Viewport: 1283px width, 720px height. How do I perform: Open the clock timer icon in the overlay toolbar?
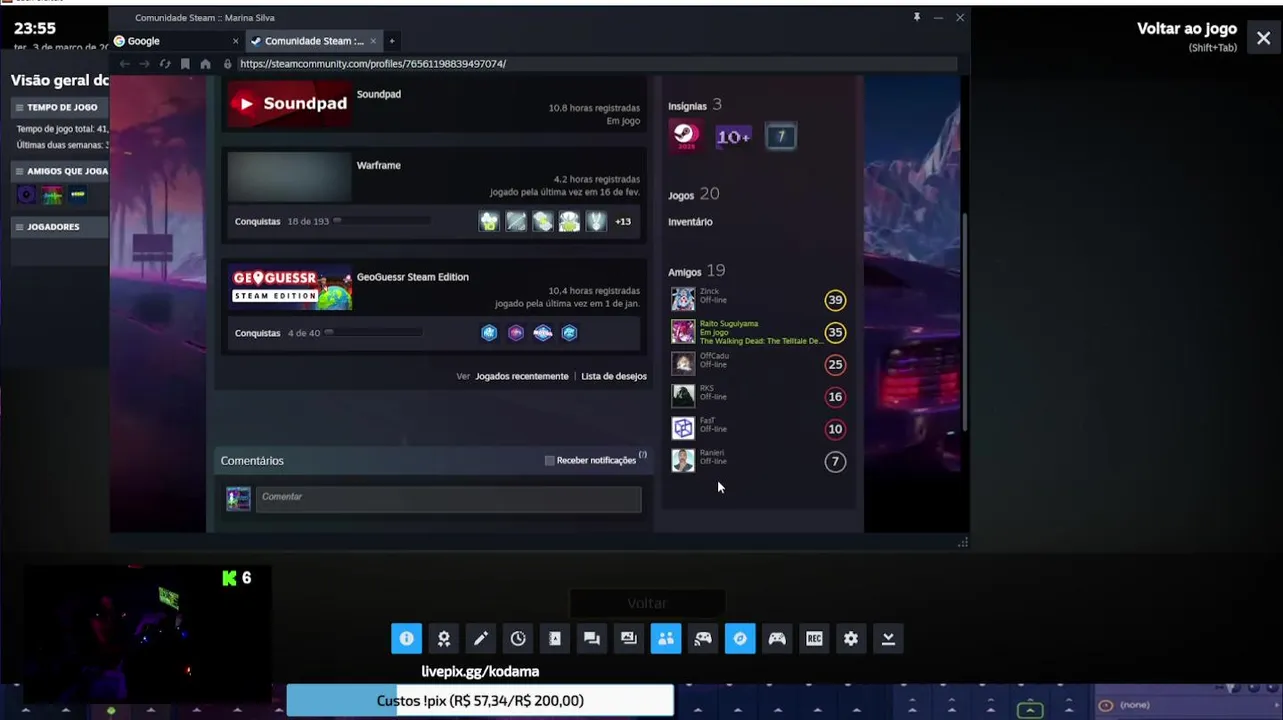tap(517, 638)
